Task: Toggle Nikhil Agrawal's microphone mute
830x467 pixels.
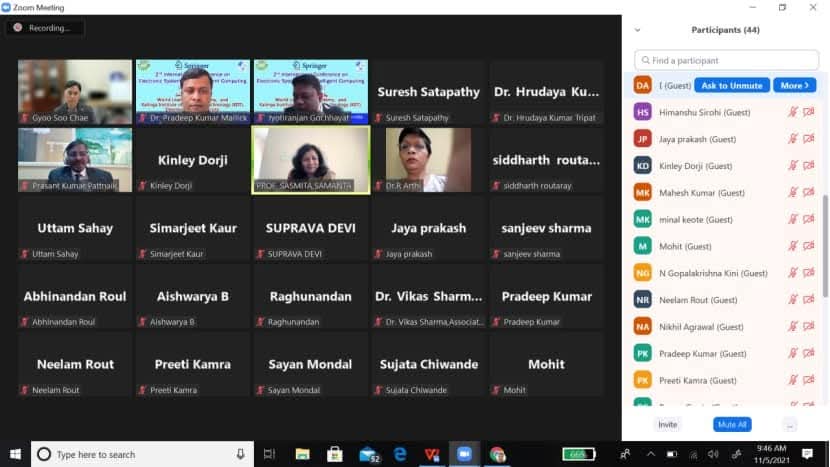Action: tap(792, 327)
